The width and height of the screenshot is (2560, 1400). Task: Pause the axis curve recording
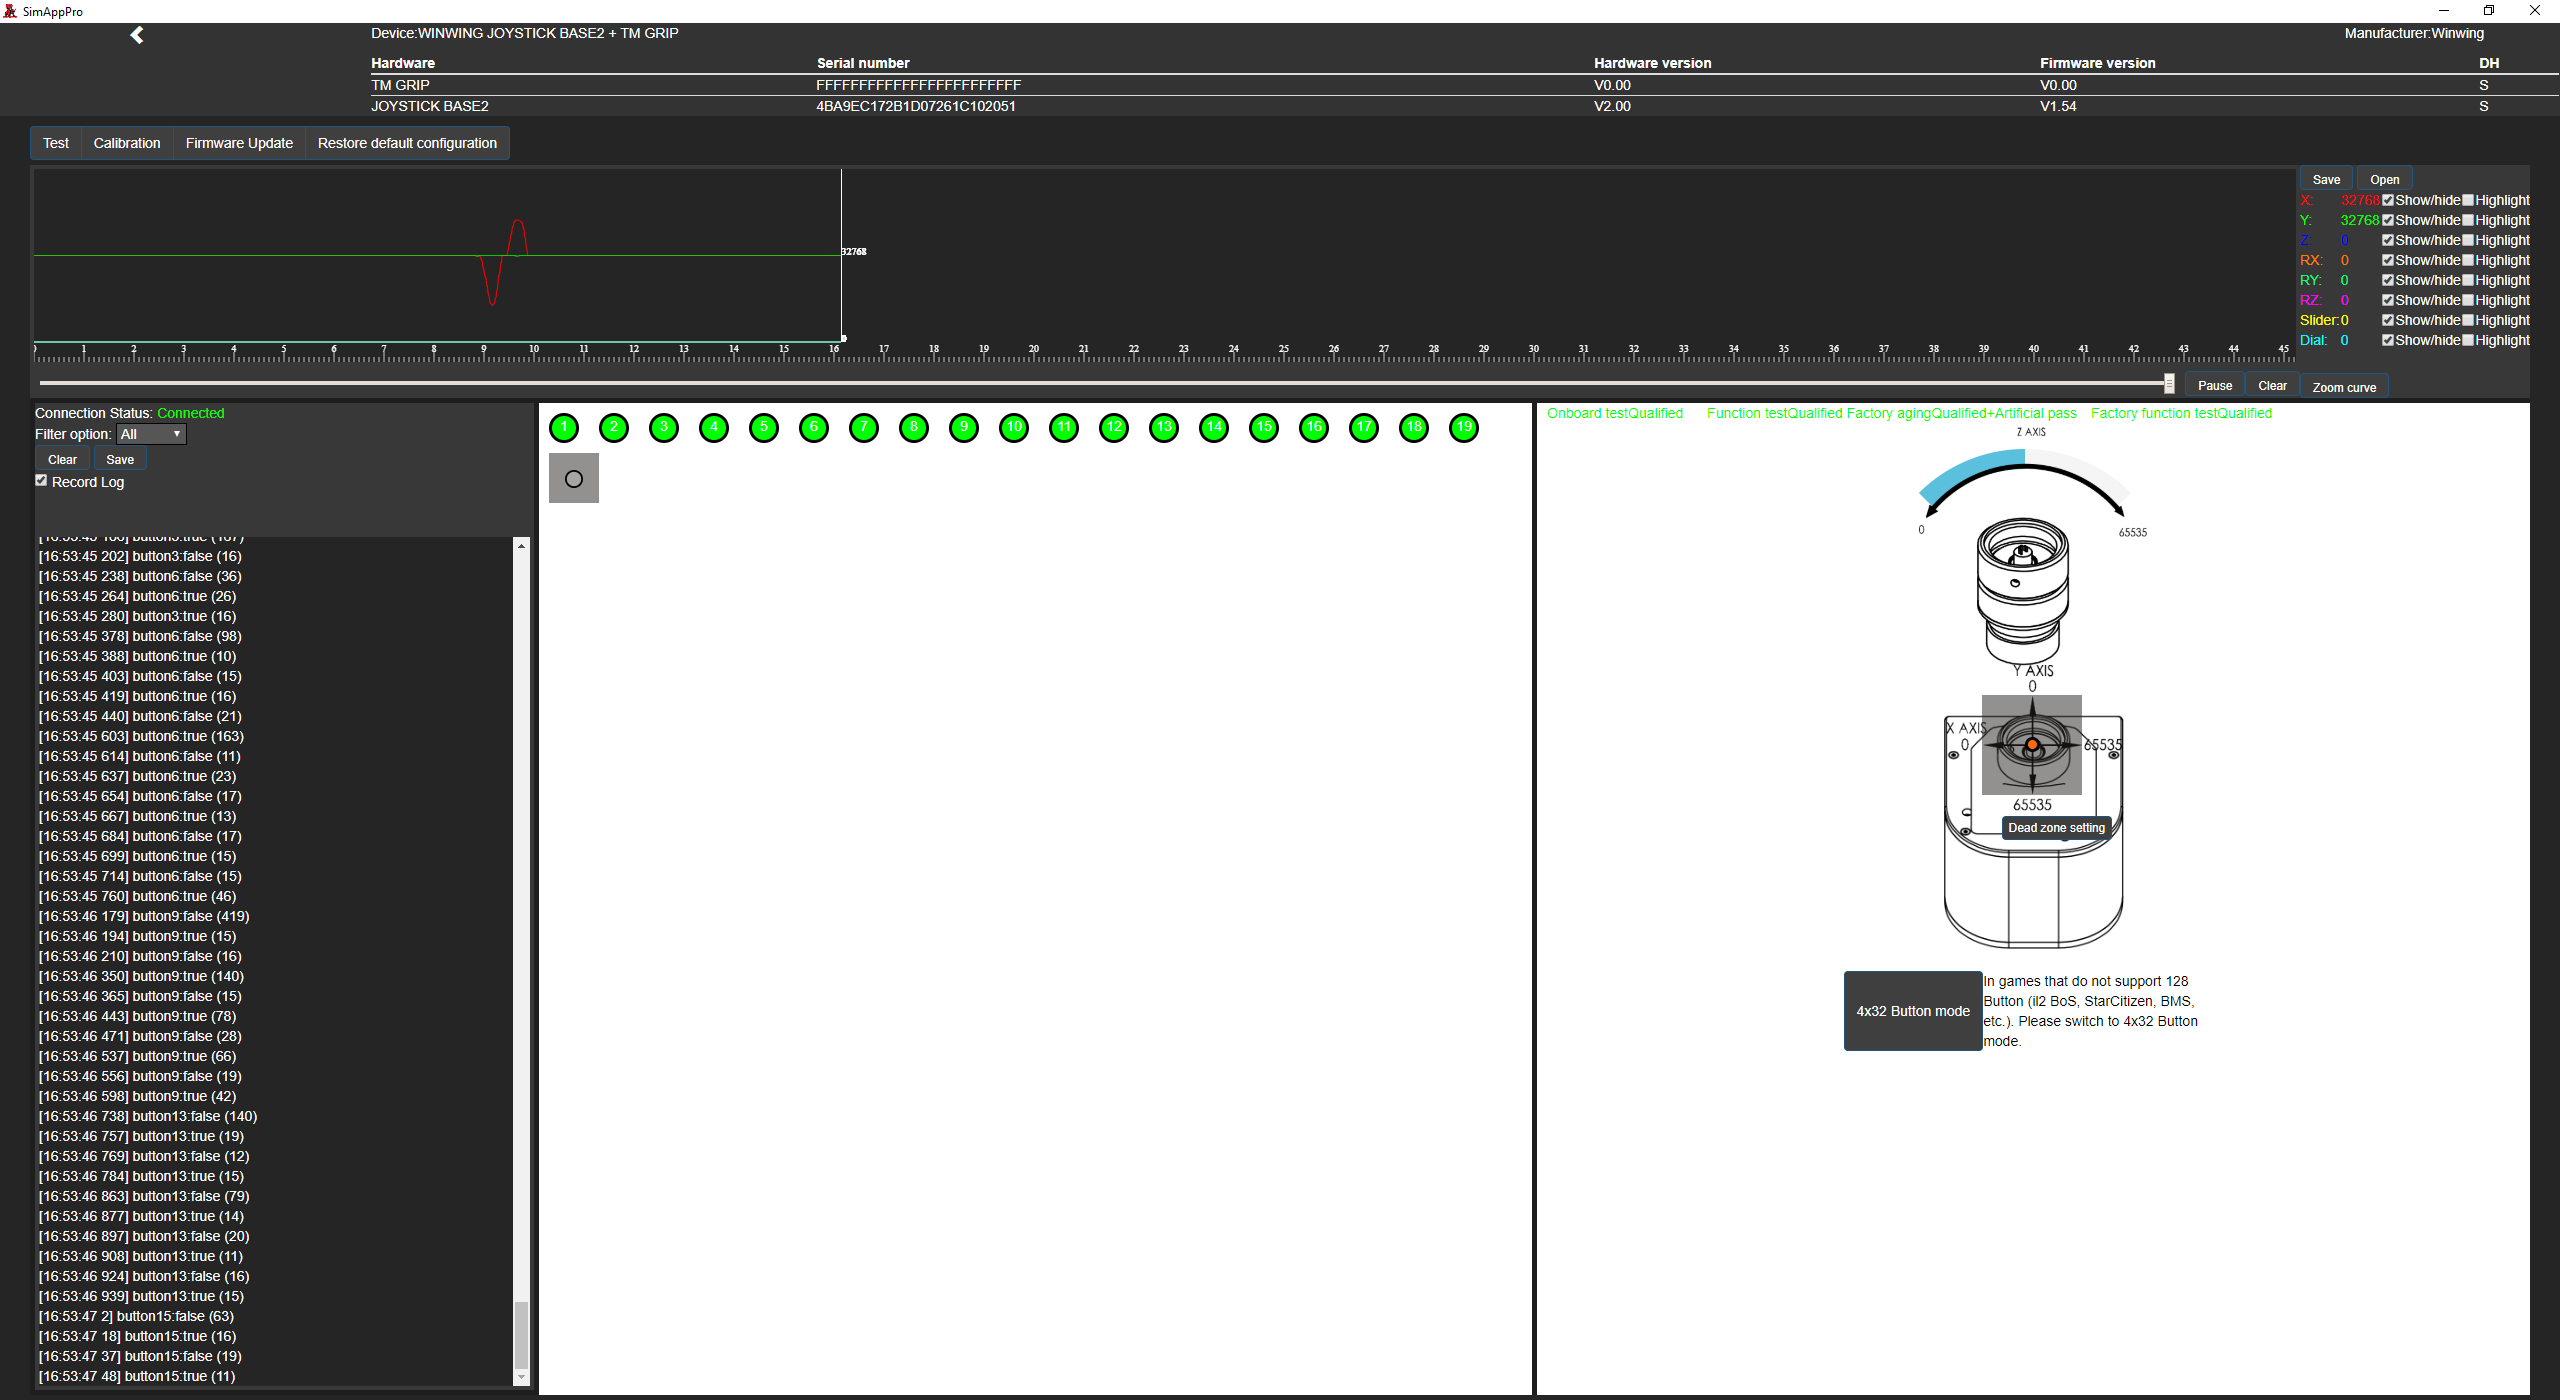pyautogui.click(x=2215, y=386)
